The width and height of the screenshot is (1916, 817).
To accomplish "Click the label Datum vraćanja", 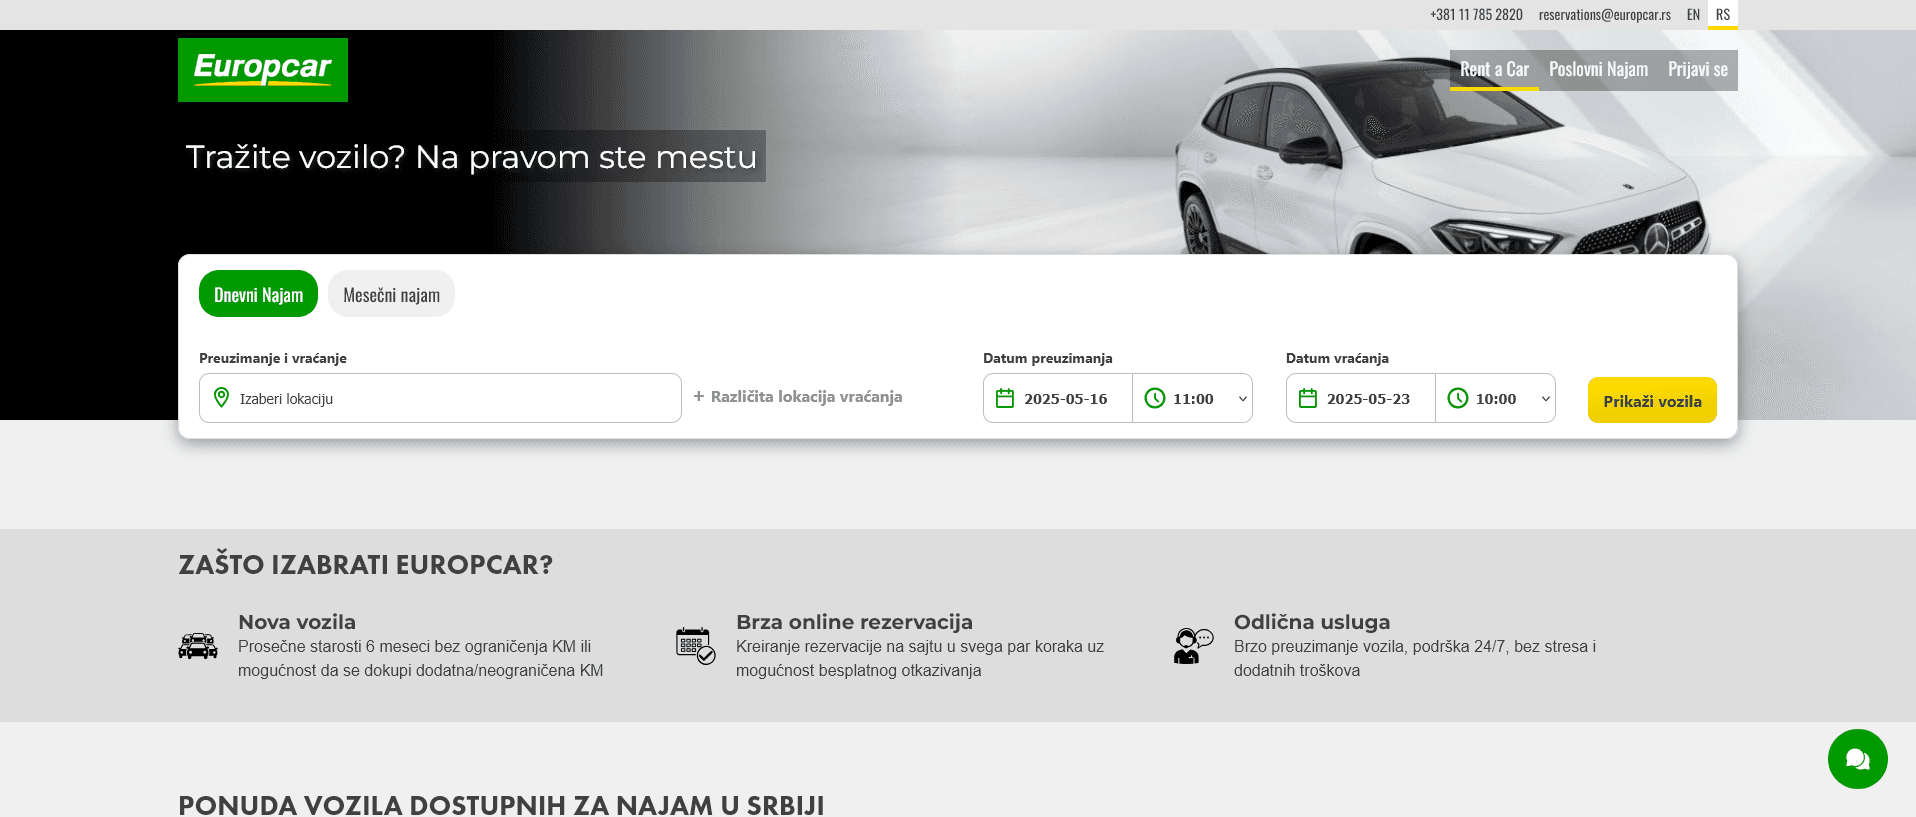I will coord(1337,358).
